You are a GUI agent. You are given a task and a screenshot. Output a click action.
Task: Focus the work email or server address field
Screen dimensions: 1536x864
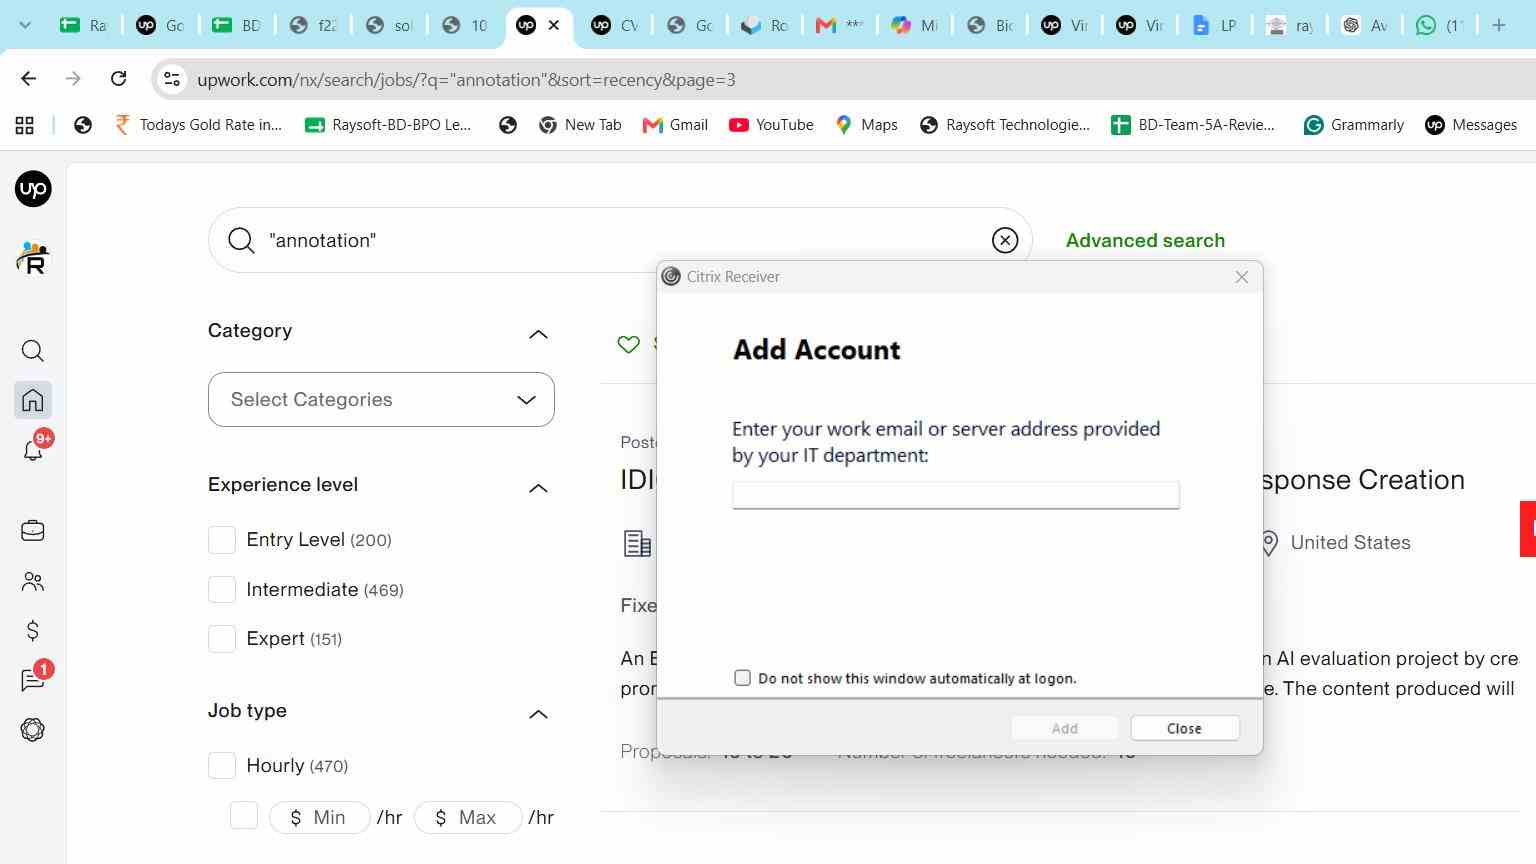pos(956,495)
